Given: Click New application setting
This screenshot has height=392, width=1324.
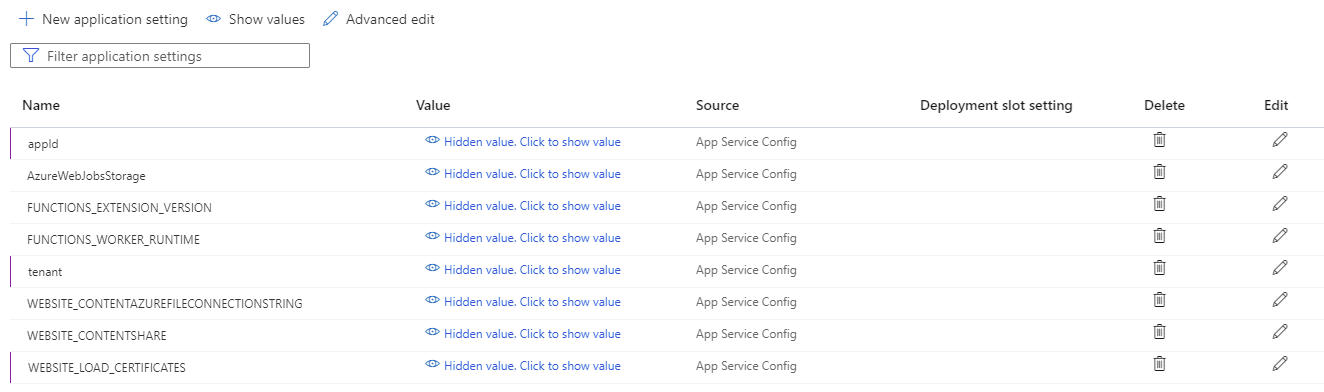Looking at the screenshot, I should tap(103, 19).
